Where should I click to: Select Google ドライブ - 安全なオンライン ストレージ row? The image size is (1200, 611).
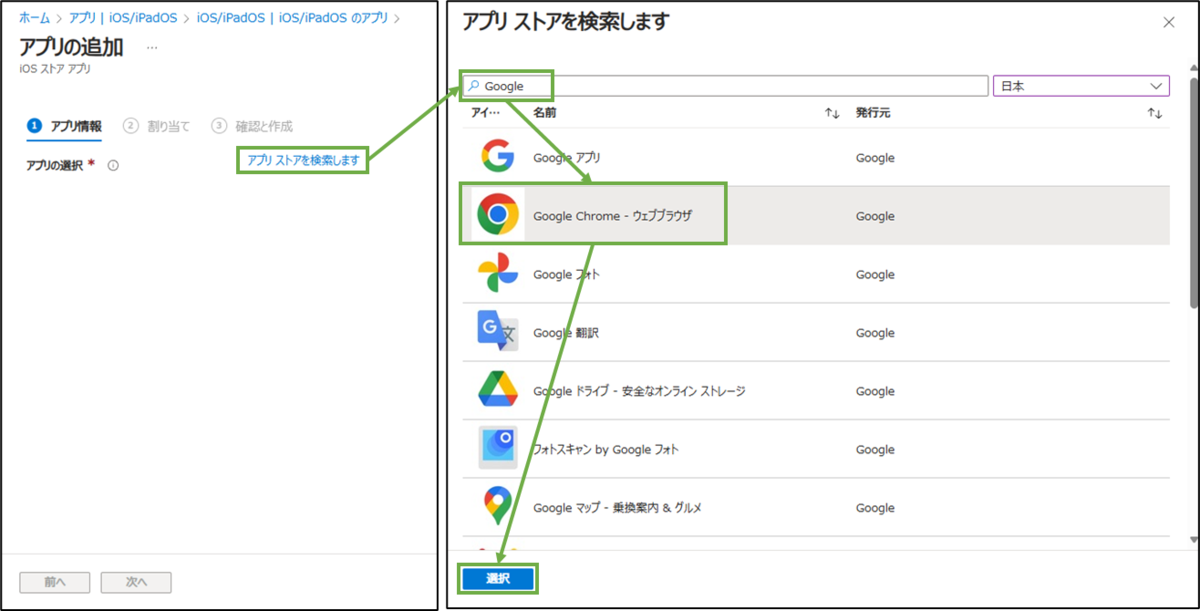(x=814, y=391)
